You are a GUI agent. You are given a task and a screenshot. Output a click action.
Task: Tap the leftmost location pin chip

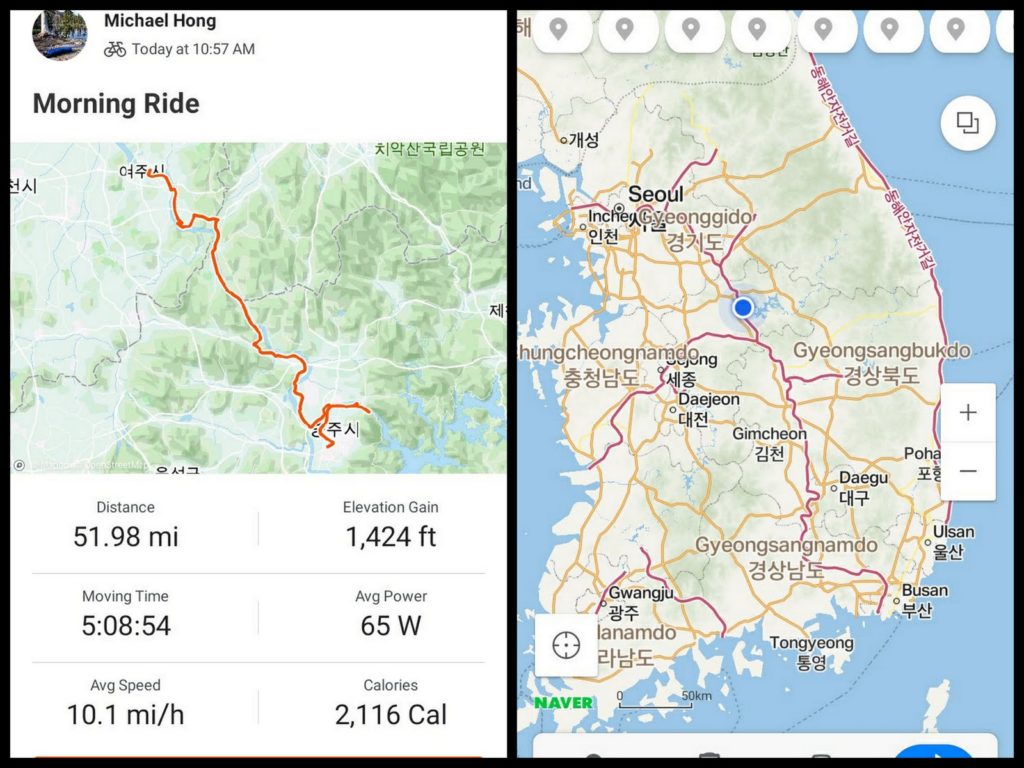[558, 30]
